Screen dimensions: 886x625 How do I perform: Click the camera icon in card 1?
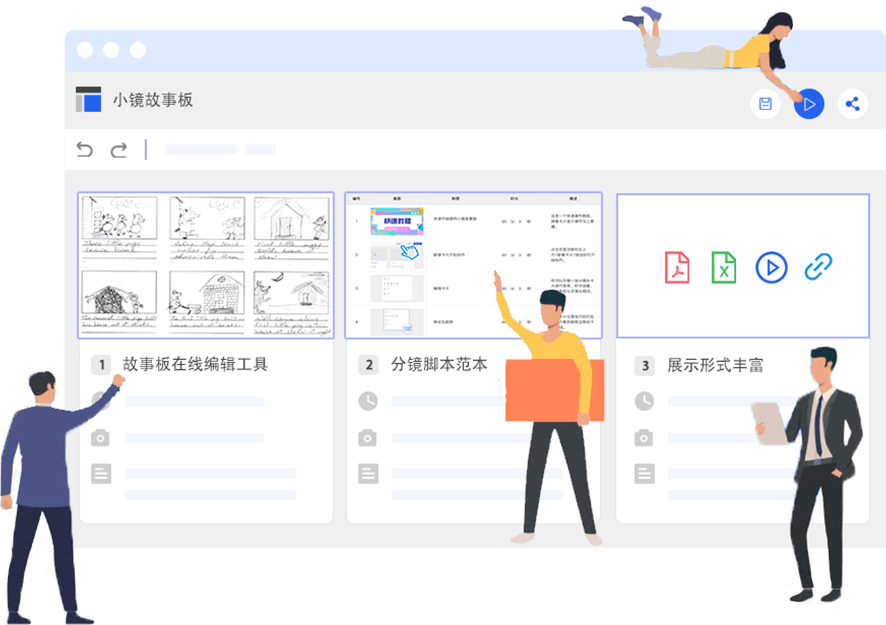click(100, 438)
